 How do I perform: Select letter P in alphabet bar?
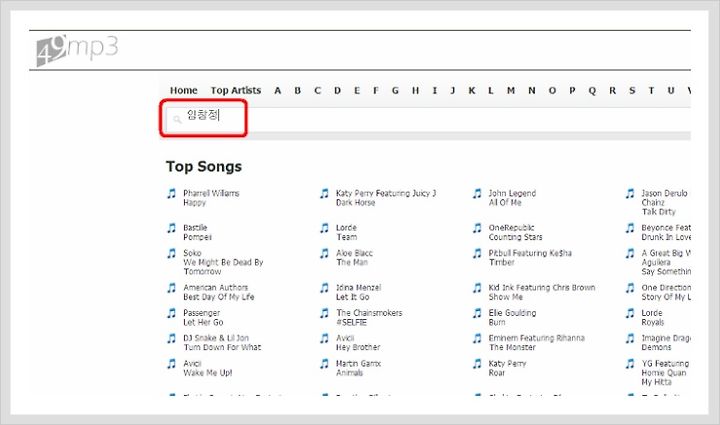[572, 90]
